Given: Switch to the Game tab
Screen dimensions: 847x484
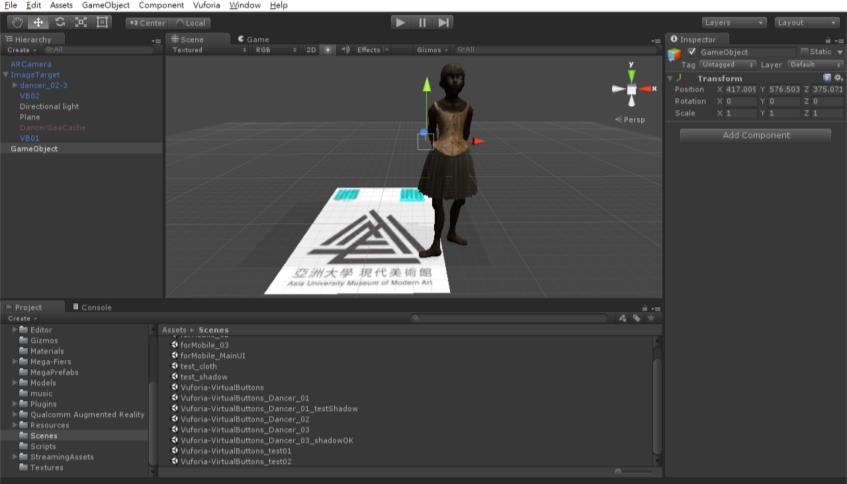Looking at the screenshot, I should (x=253, y=39).
